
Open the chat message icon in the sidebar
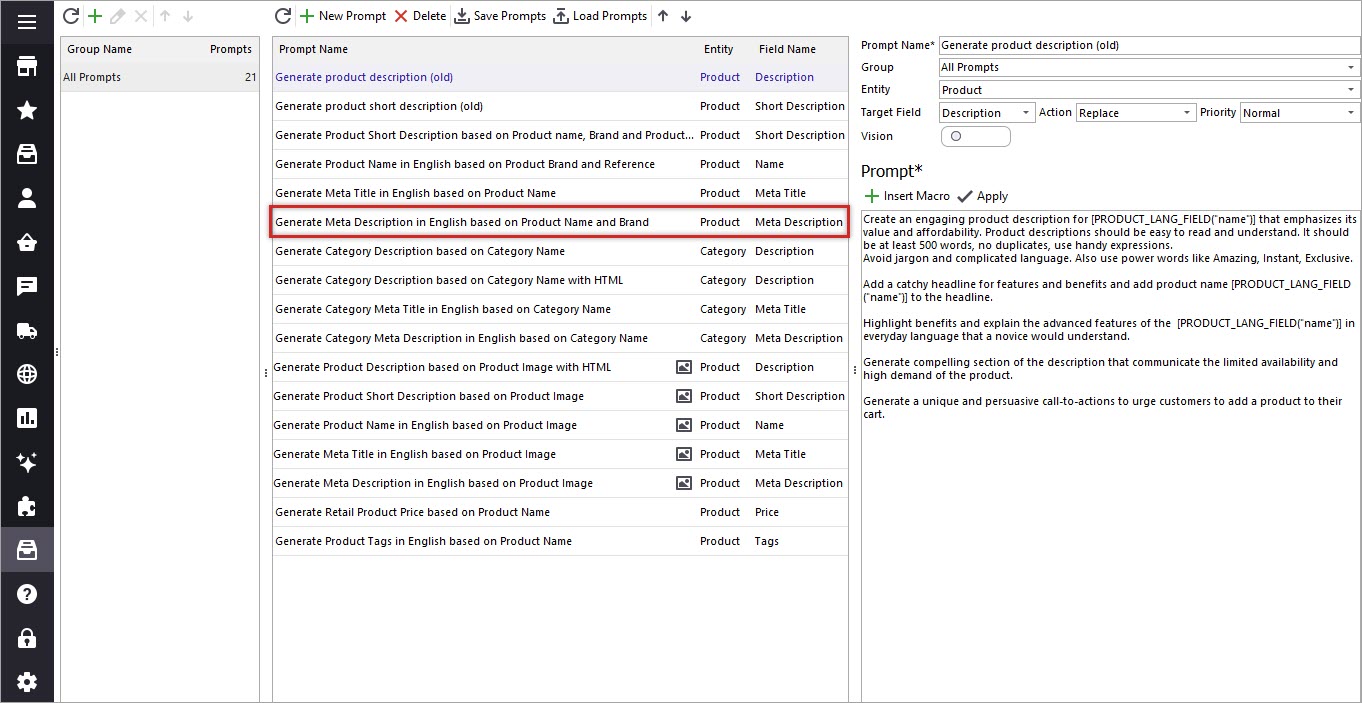click(27, 286)
